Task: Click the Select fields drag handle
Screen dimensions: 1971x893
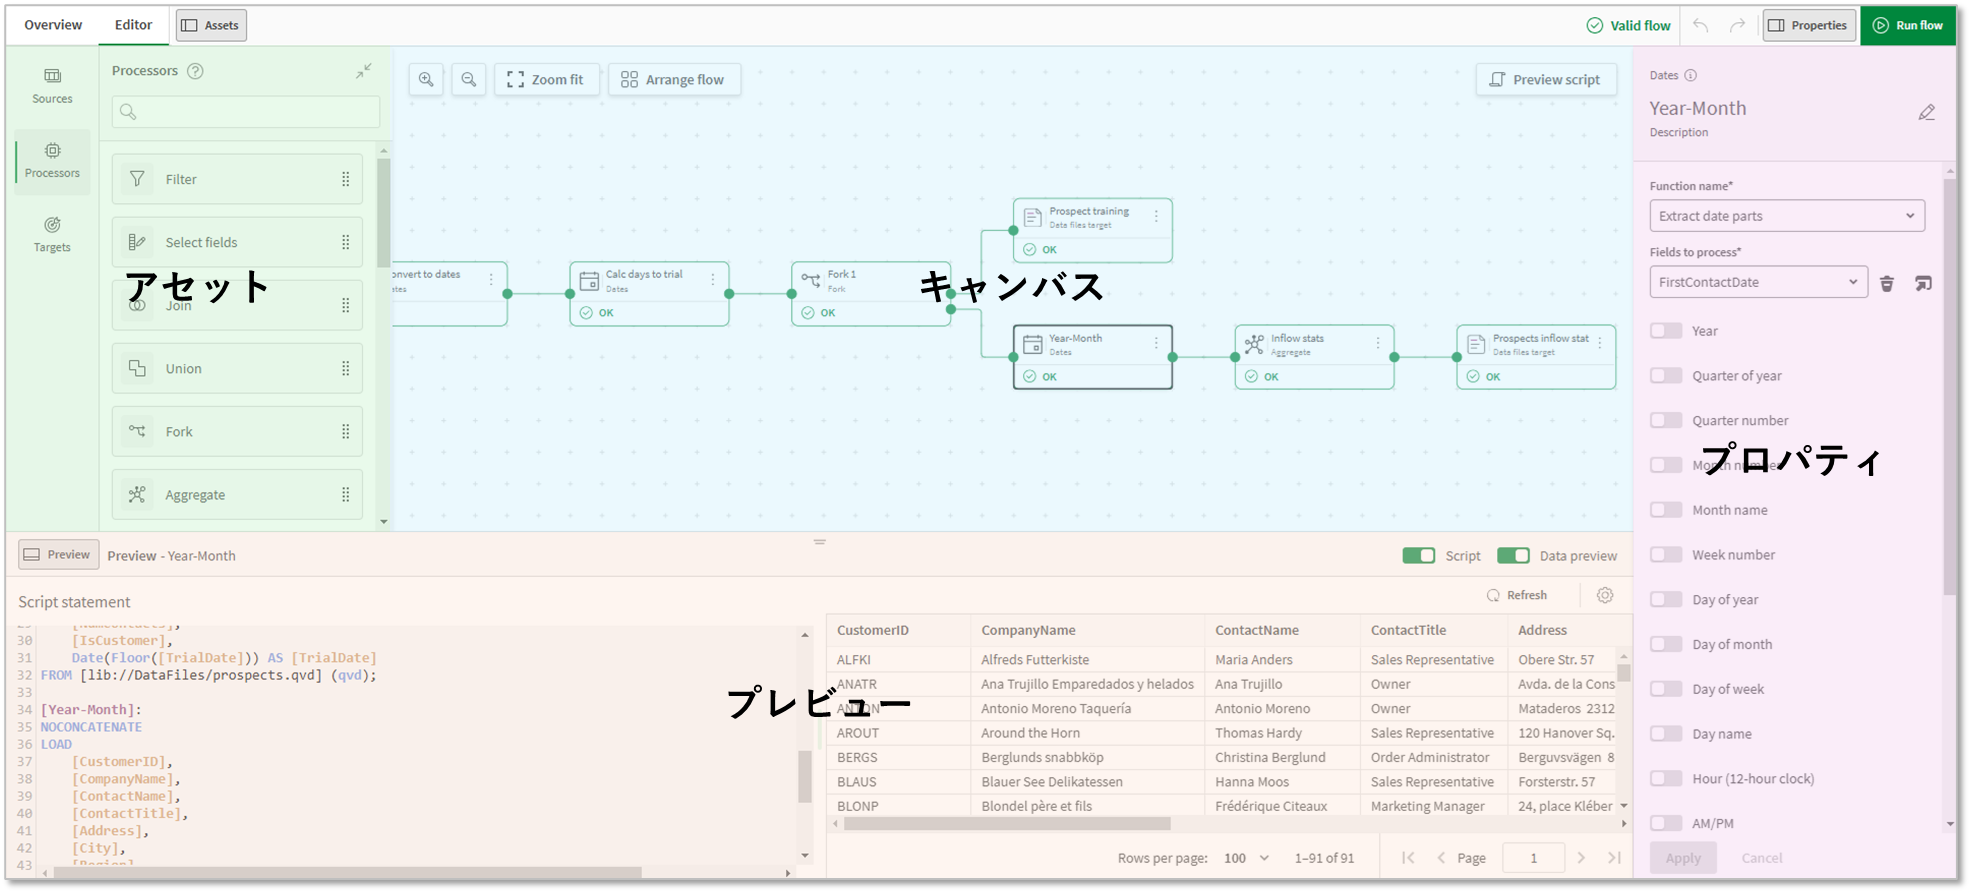Action: click(x=346, y=242)
